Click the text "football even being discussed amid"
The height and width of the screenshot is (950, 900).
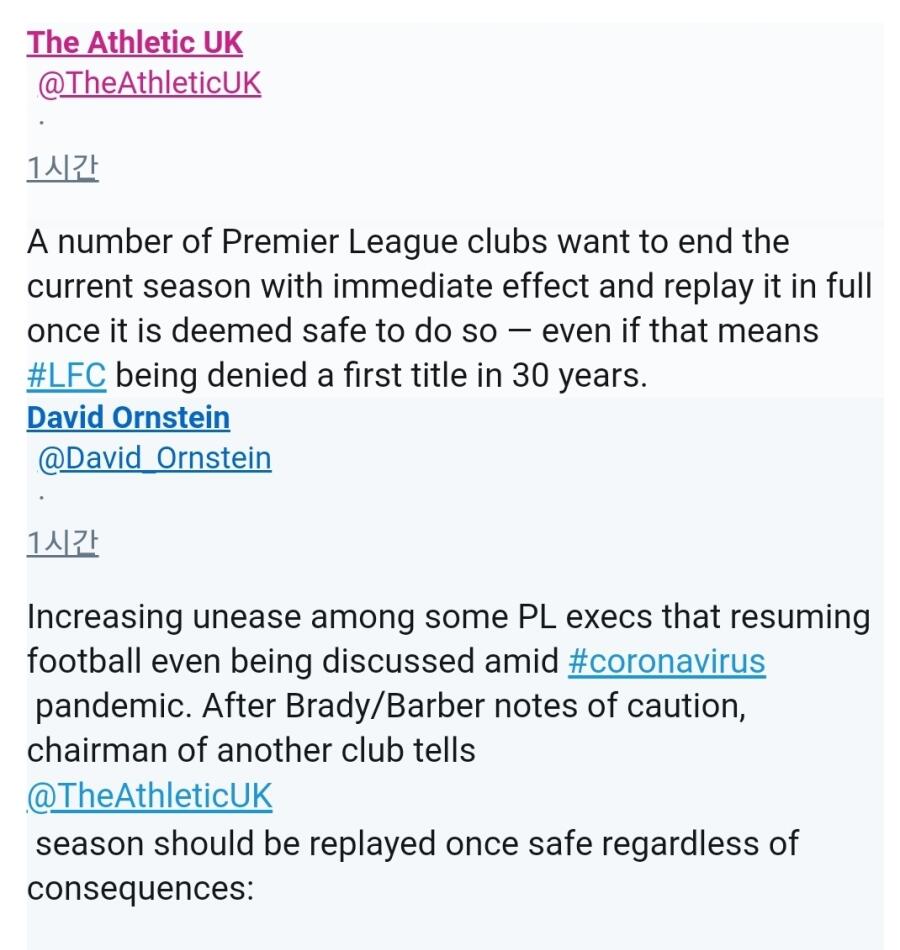pyautogui.click(x=293, y=661)
